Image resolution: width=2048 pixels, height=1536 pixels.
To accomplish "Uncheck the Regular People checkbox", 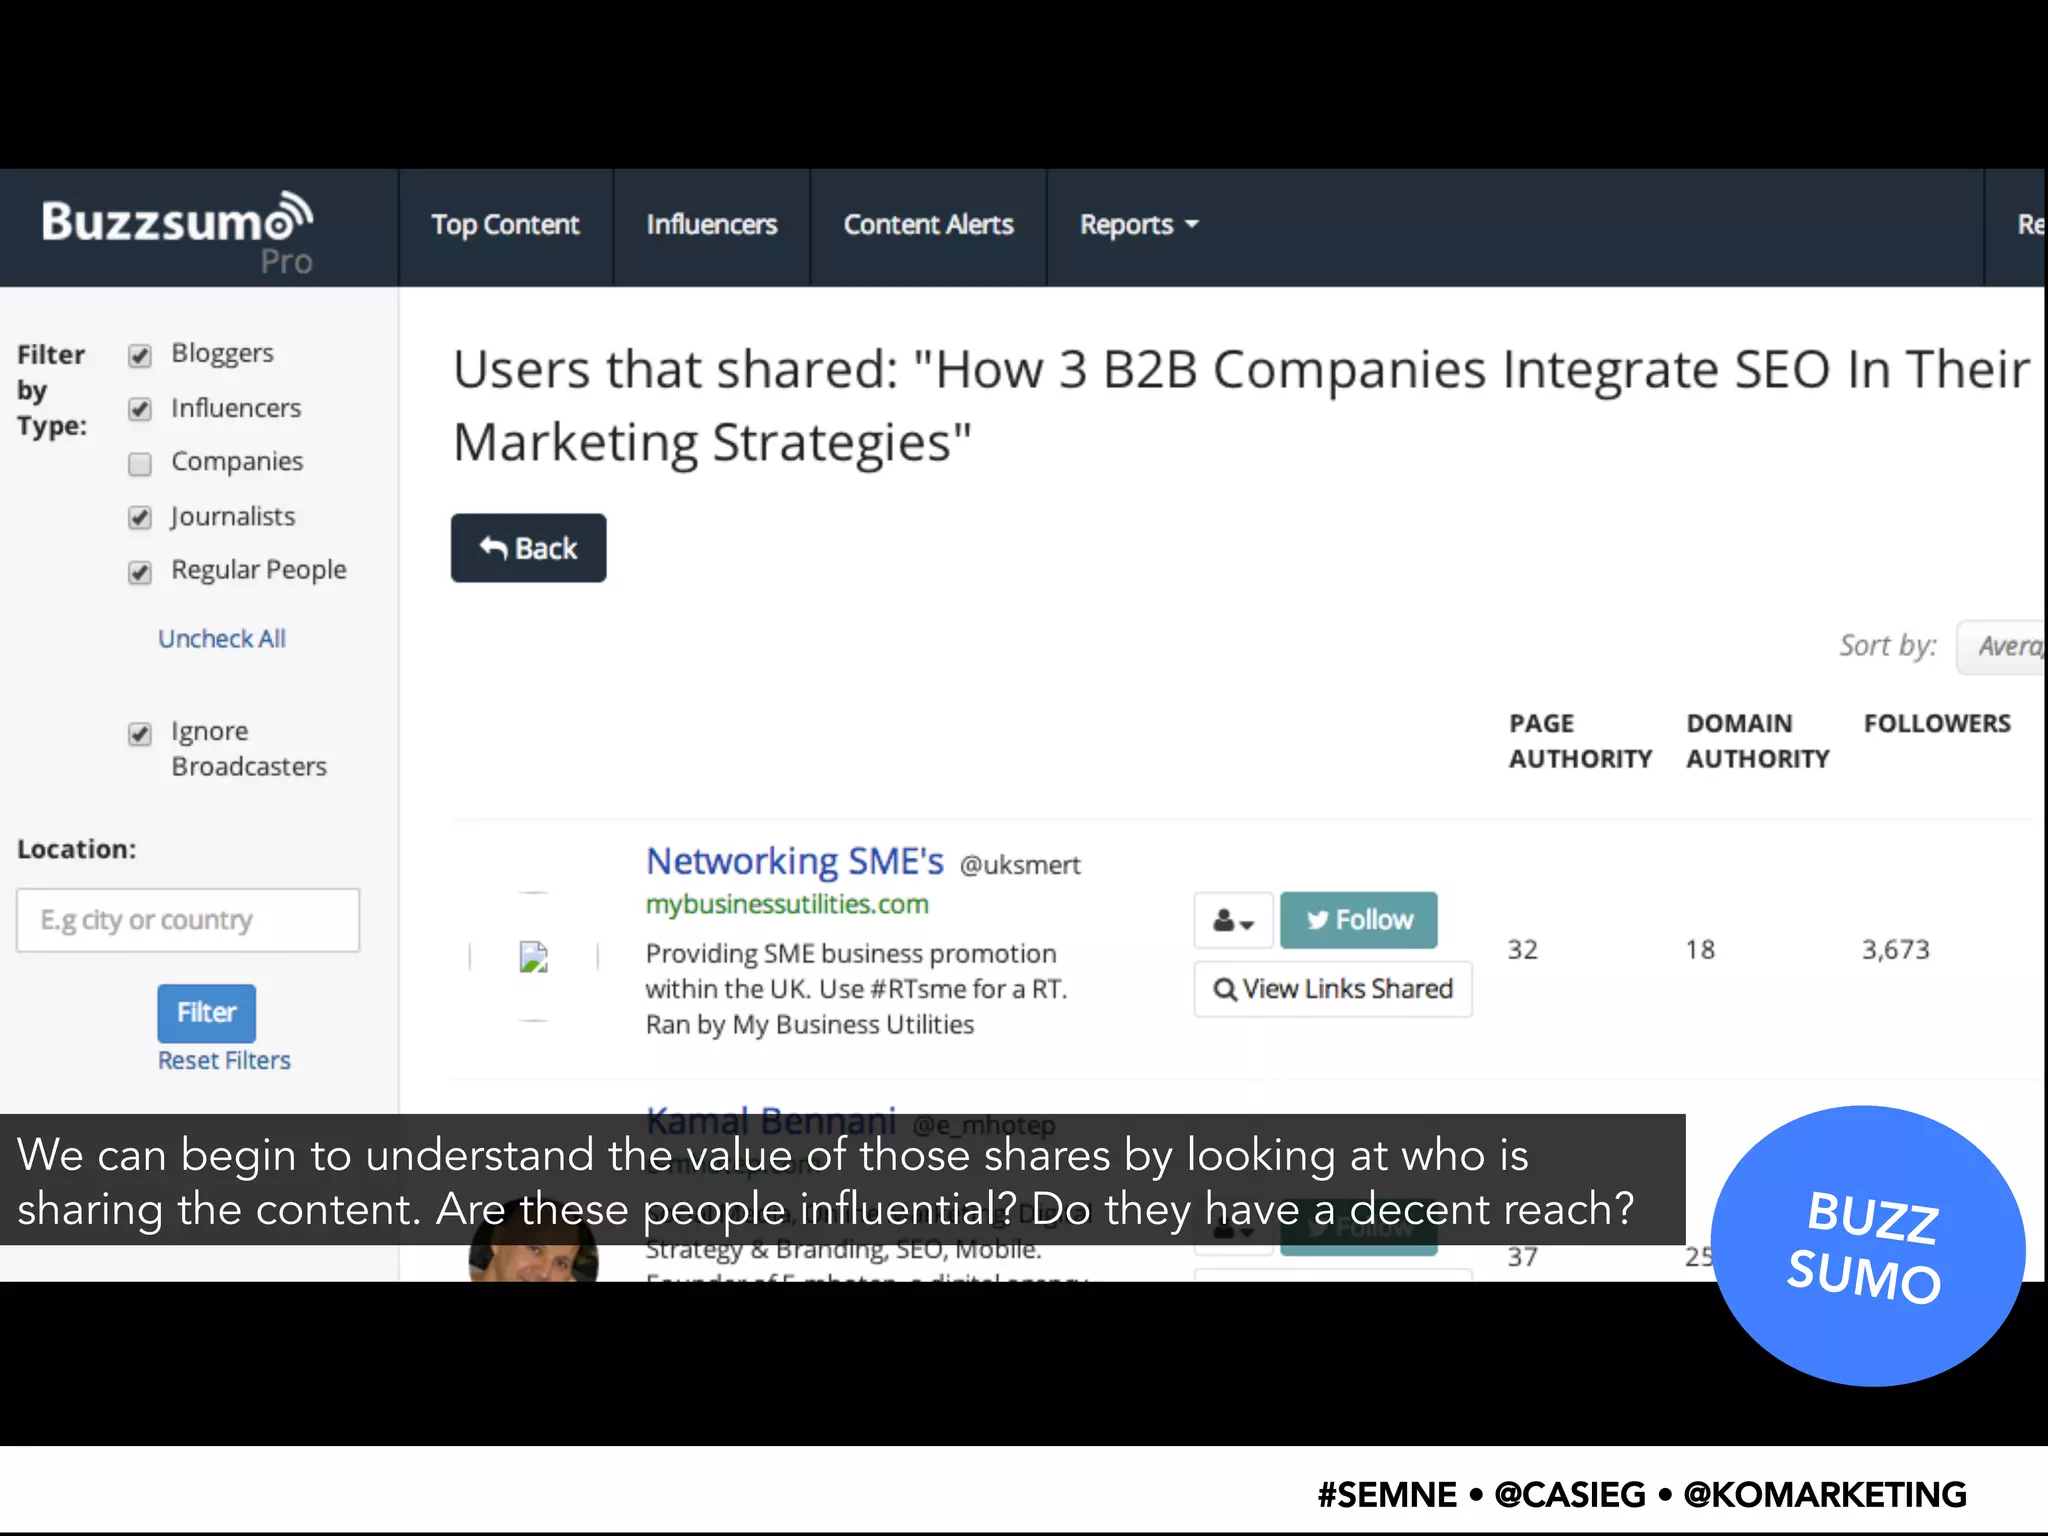I will click(x=140, y=571).
